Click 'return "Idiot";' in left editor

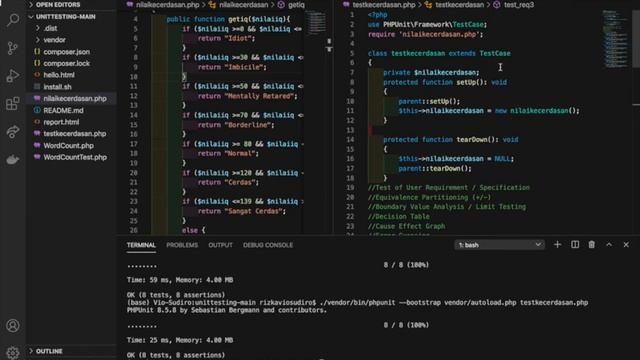[x=226, y=38]
